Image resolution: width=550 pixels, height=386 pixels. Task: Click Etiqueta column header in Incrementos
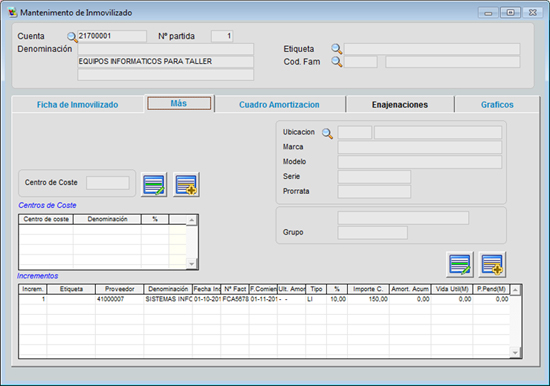click(x=71, y=289)
